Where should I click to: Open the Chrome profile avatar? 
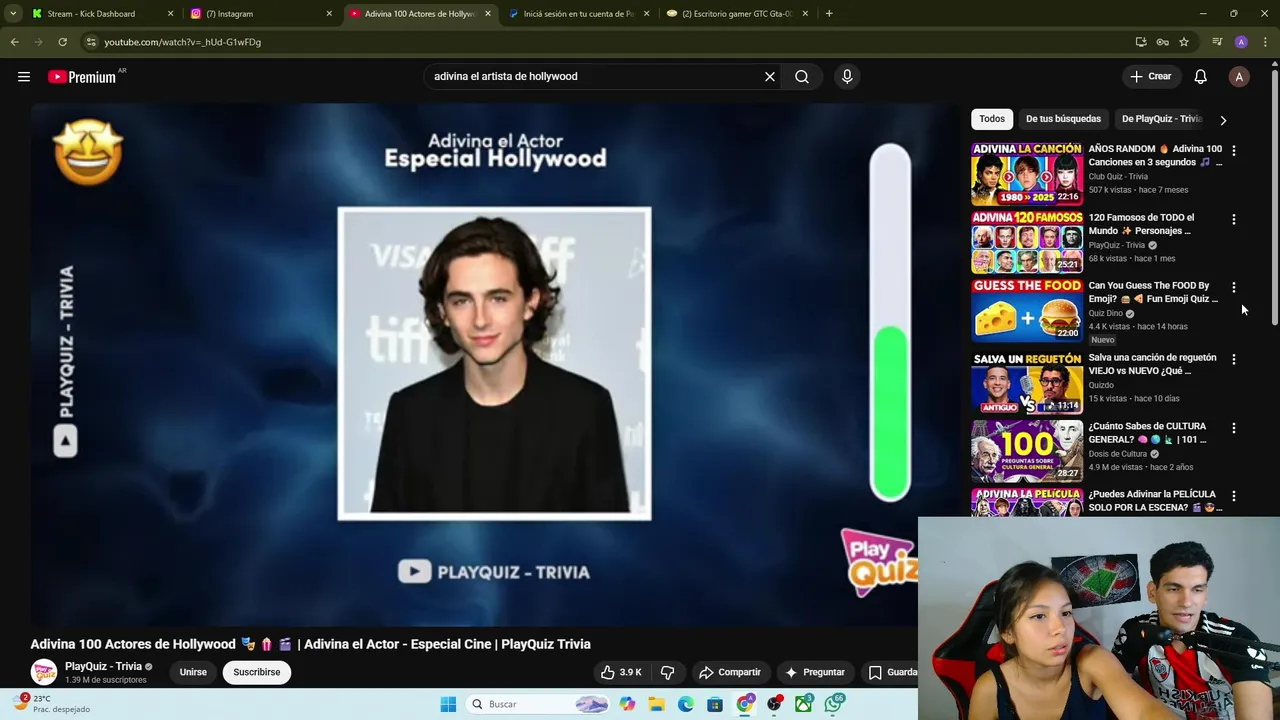1241,42
